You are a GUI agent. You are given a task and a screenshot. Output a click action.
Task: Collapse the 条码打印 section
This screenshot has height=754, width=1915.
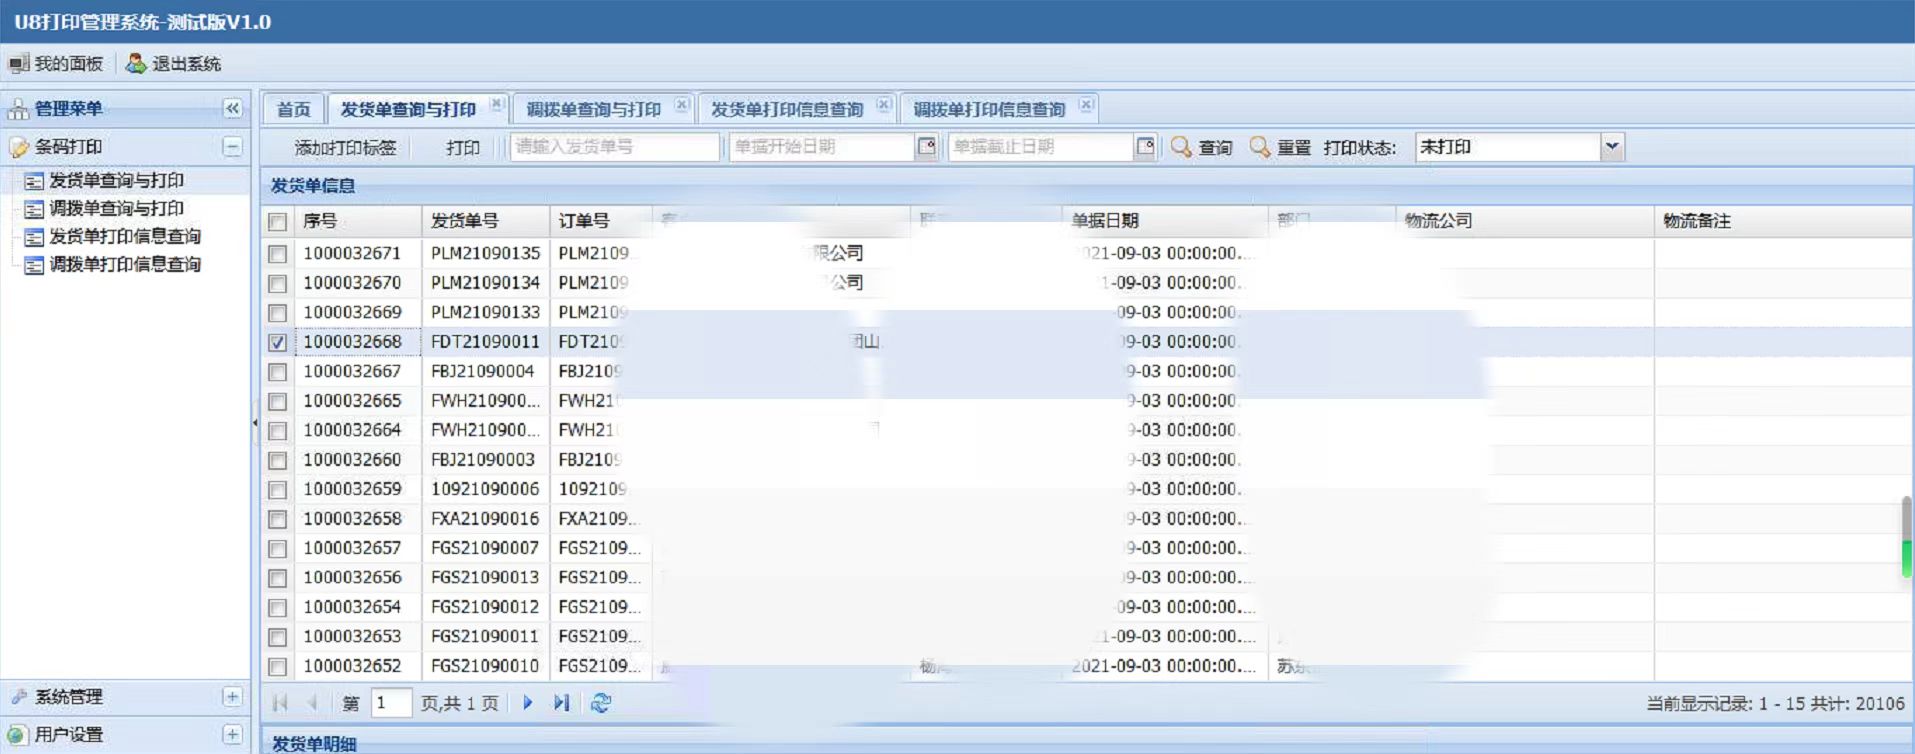[x=232, y=147]
